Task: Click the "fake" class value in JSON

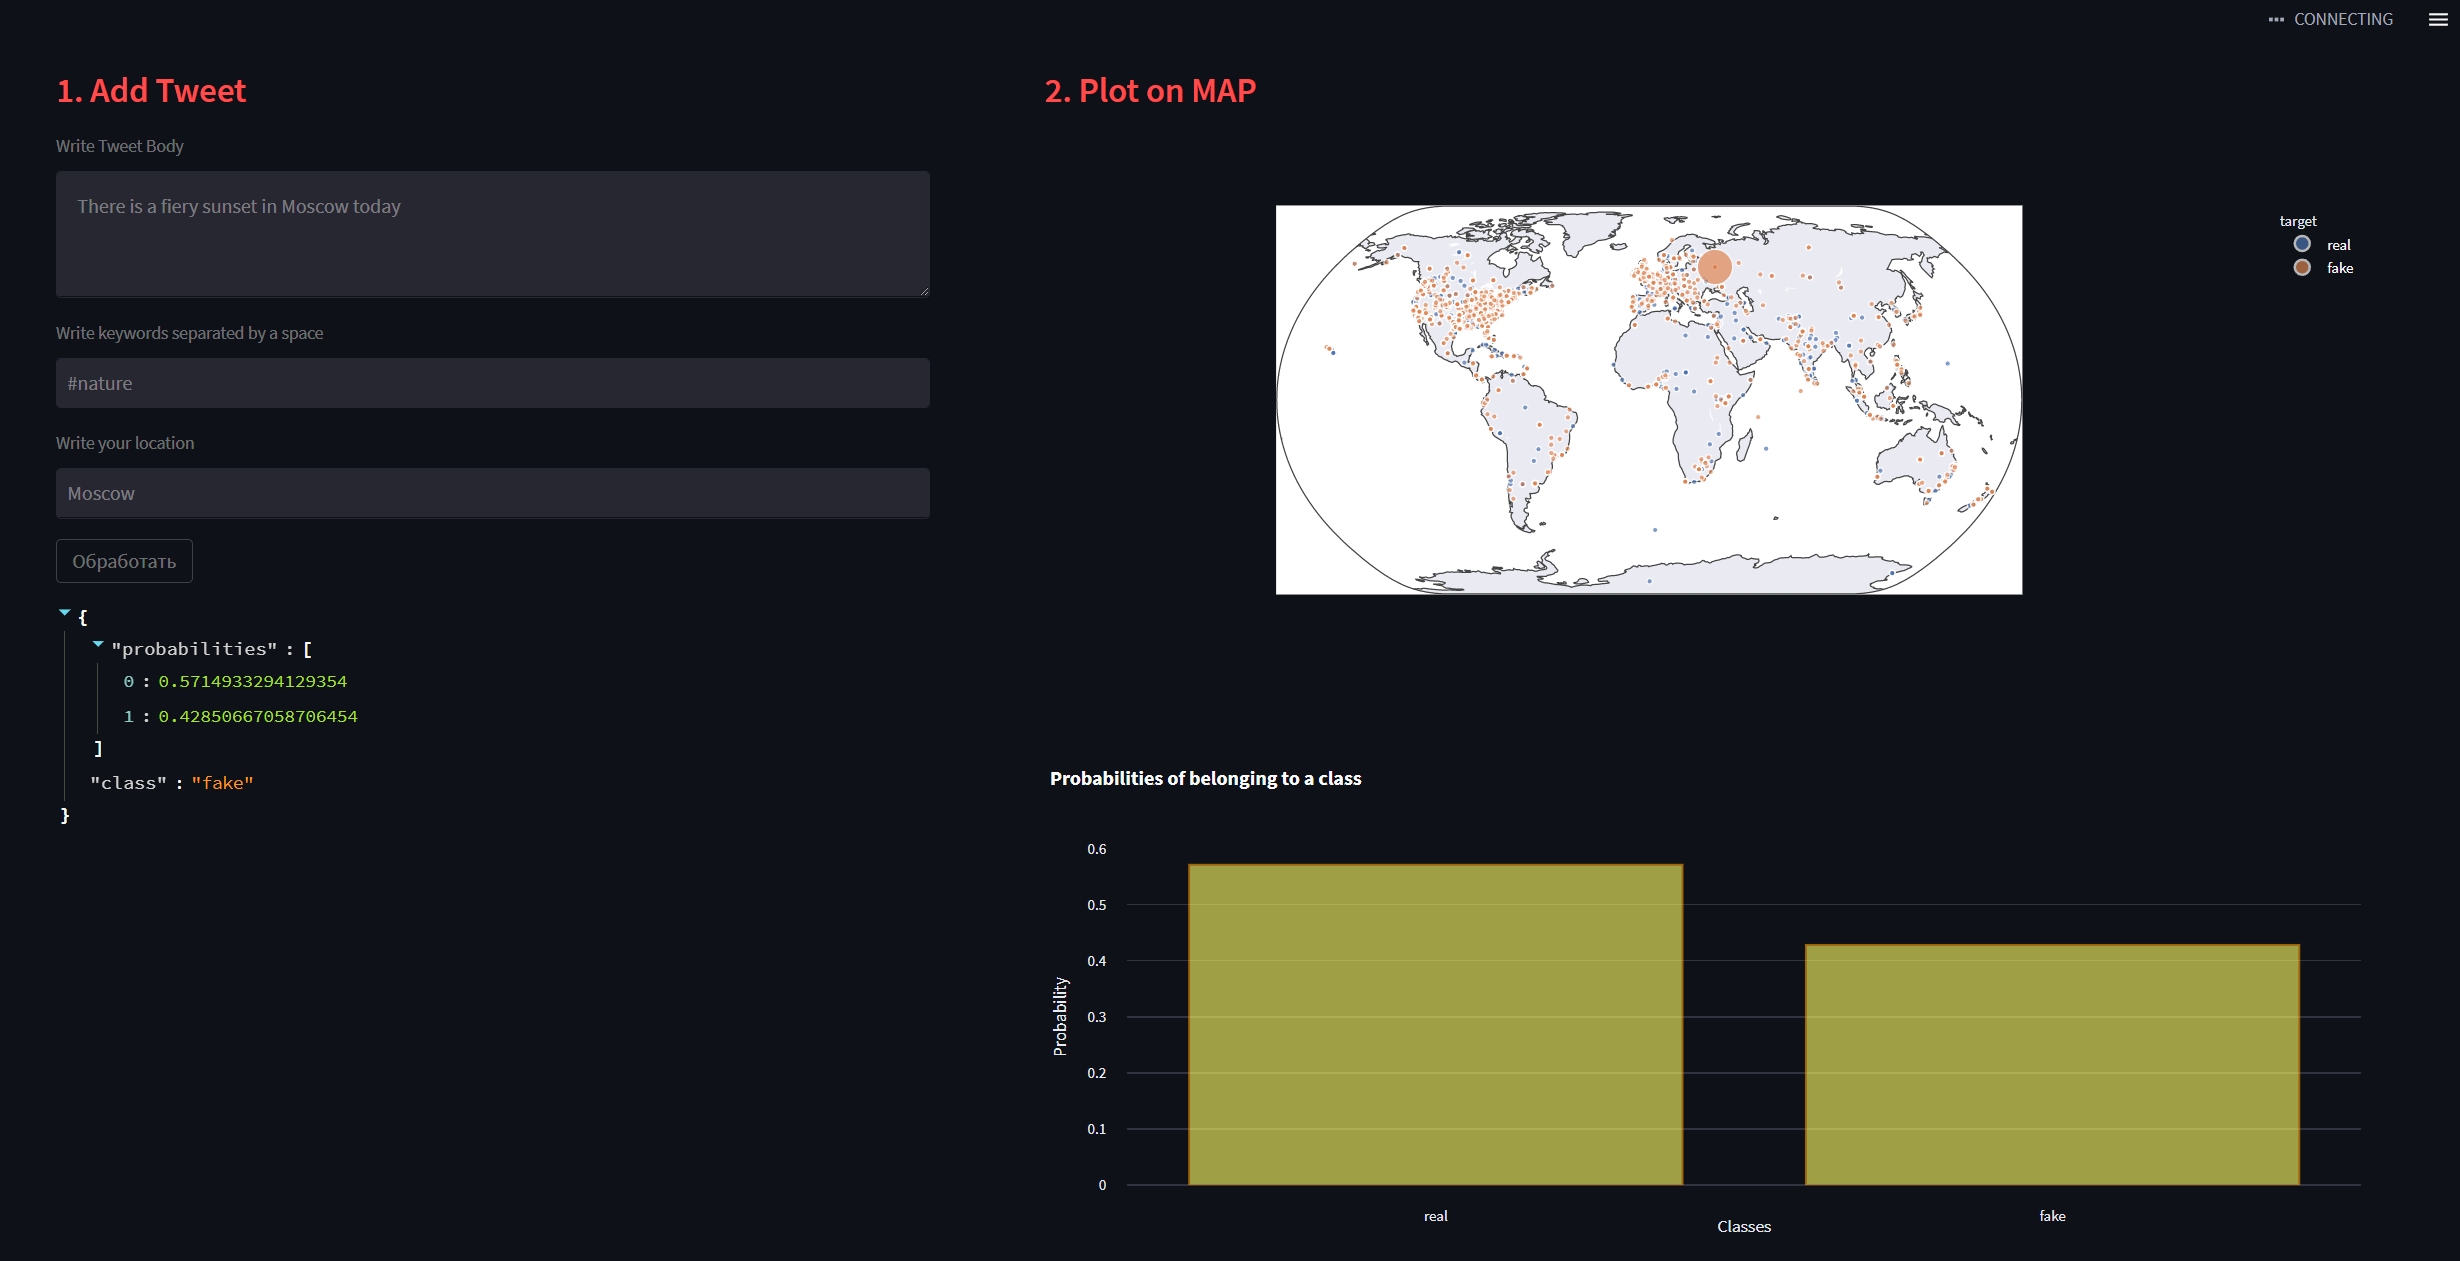Action: point(222,783)
